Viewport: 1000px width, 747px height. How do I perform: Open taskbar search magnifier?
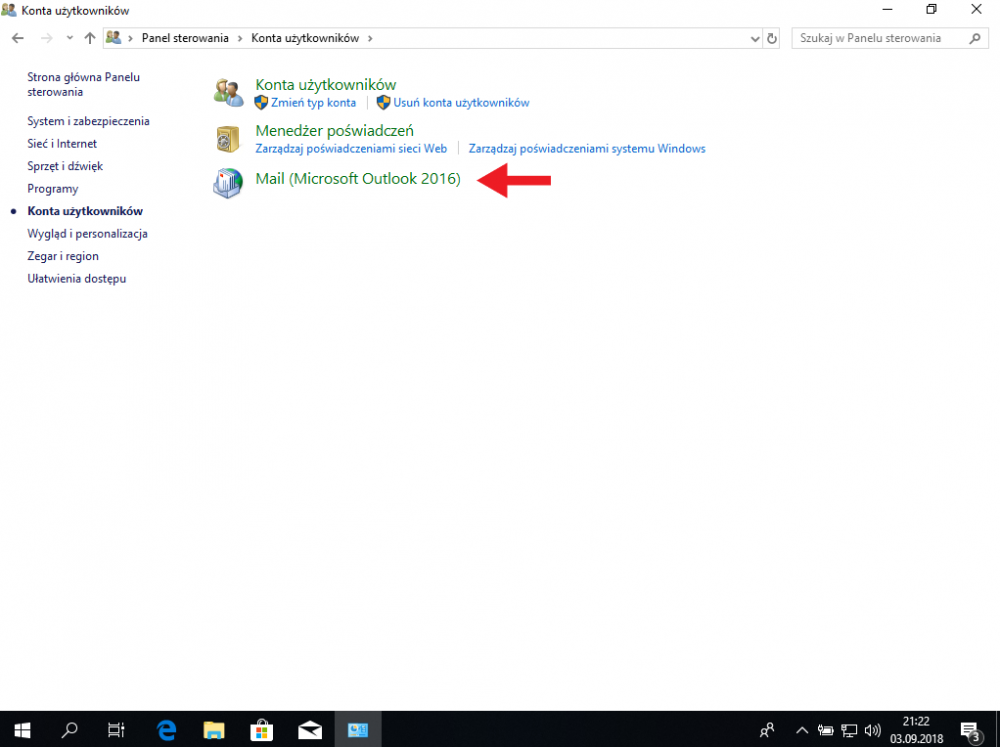(69, 730)
